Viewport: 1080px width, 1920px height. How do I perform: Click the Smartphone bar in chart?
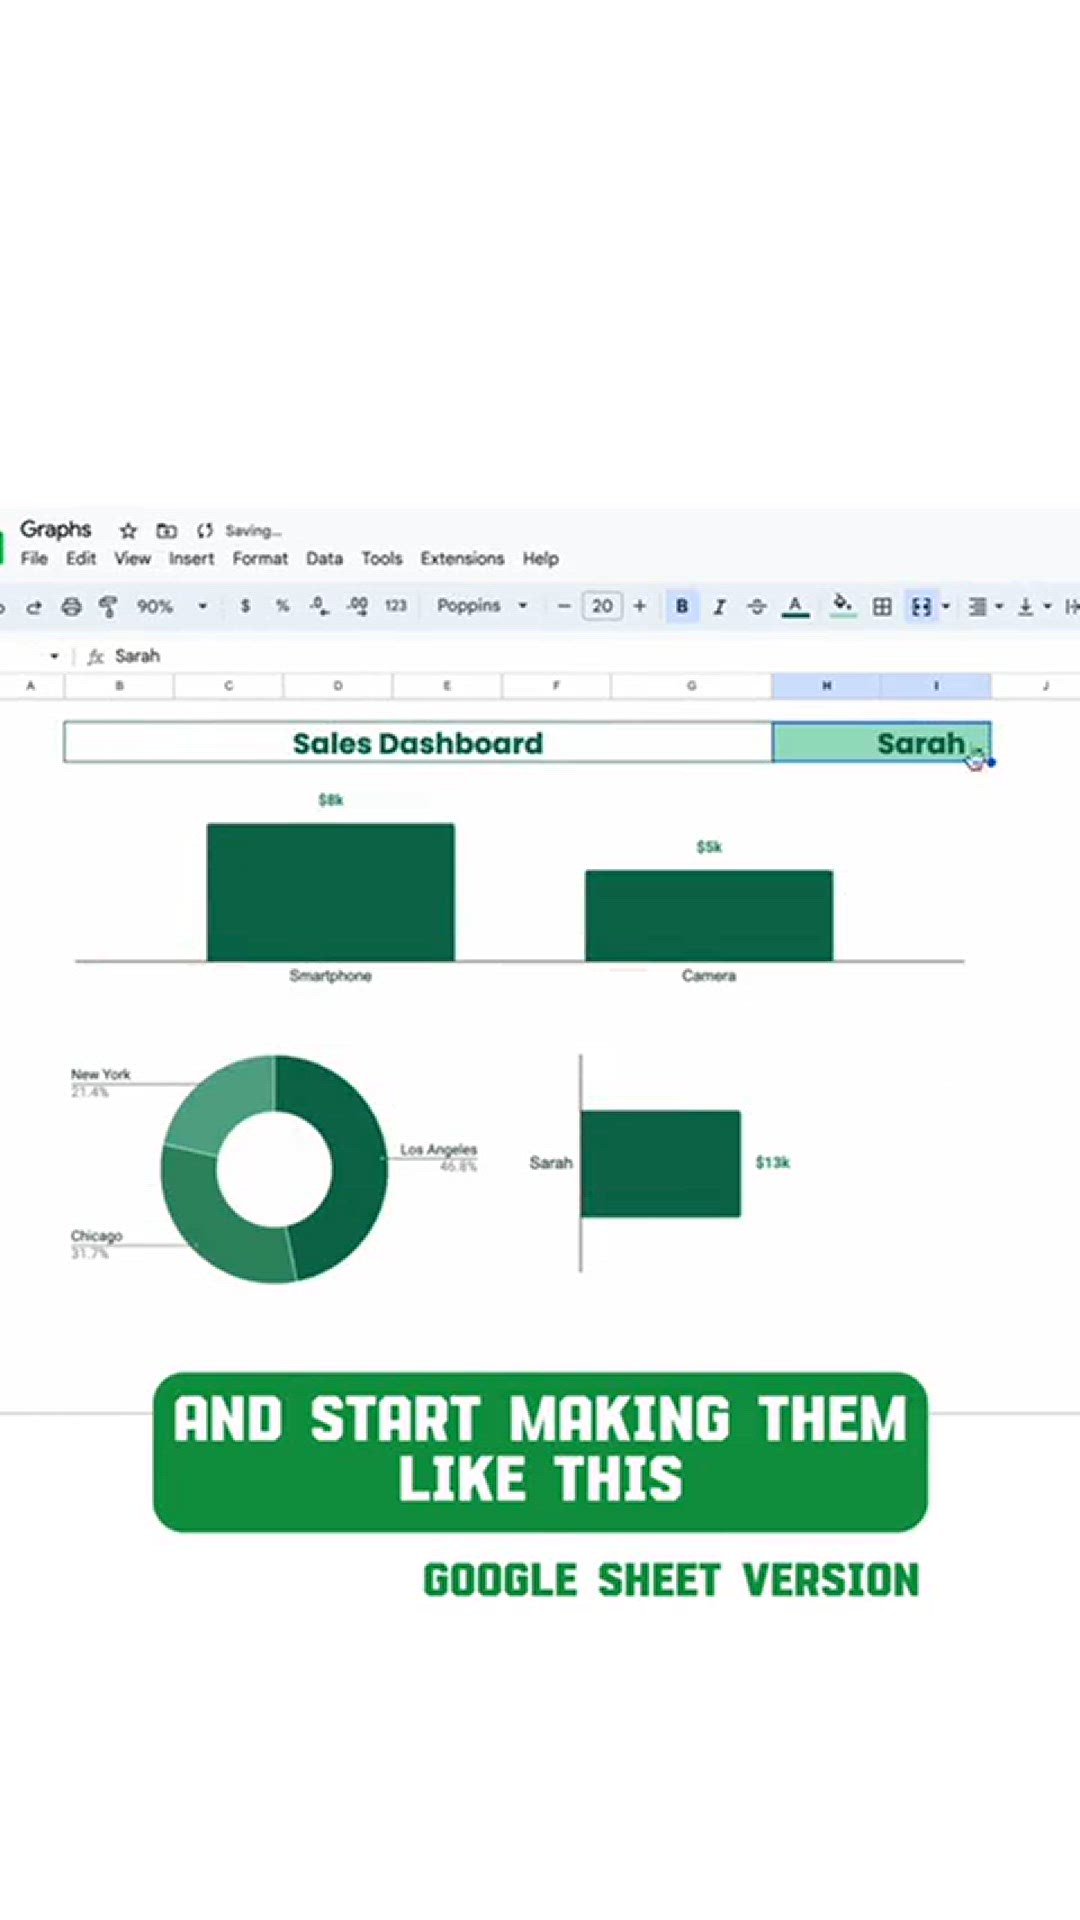[x=331, y=892]
